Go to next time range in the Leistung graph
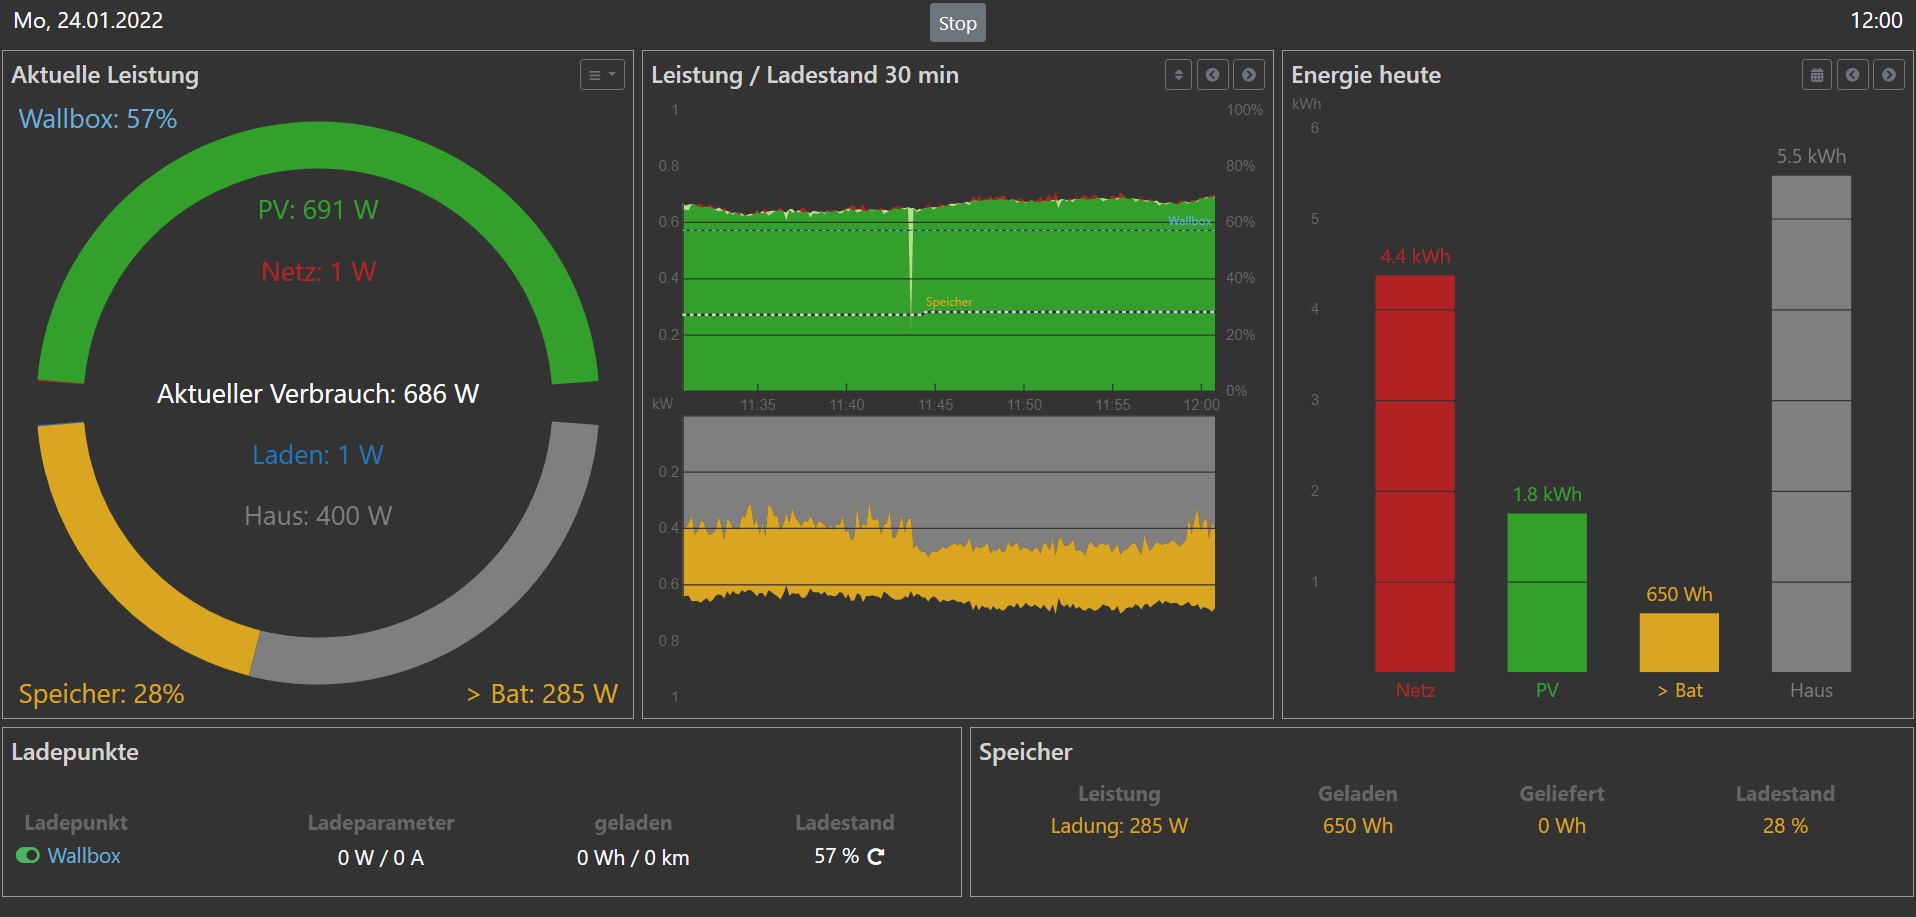 1249,75
